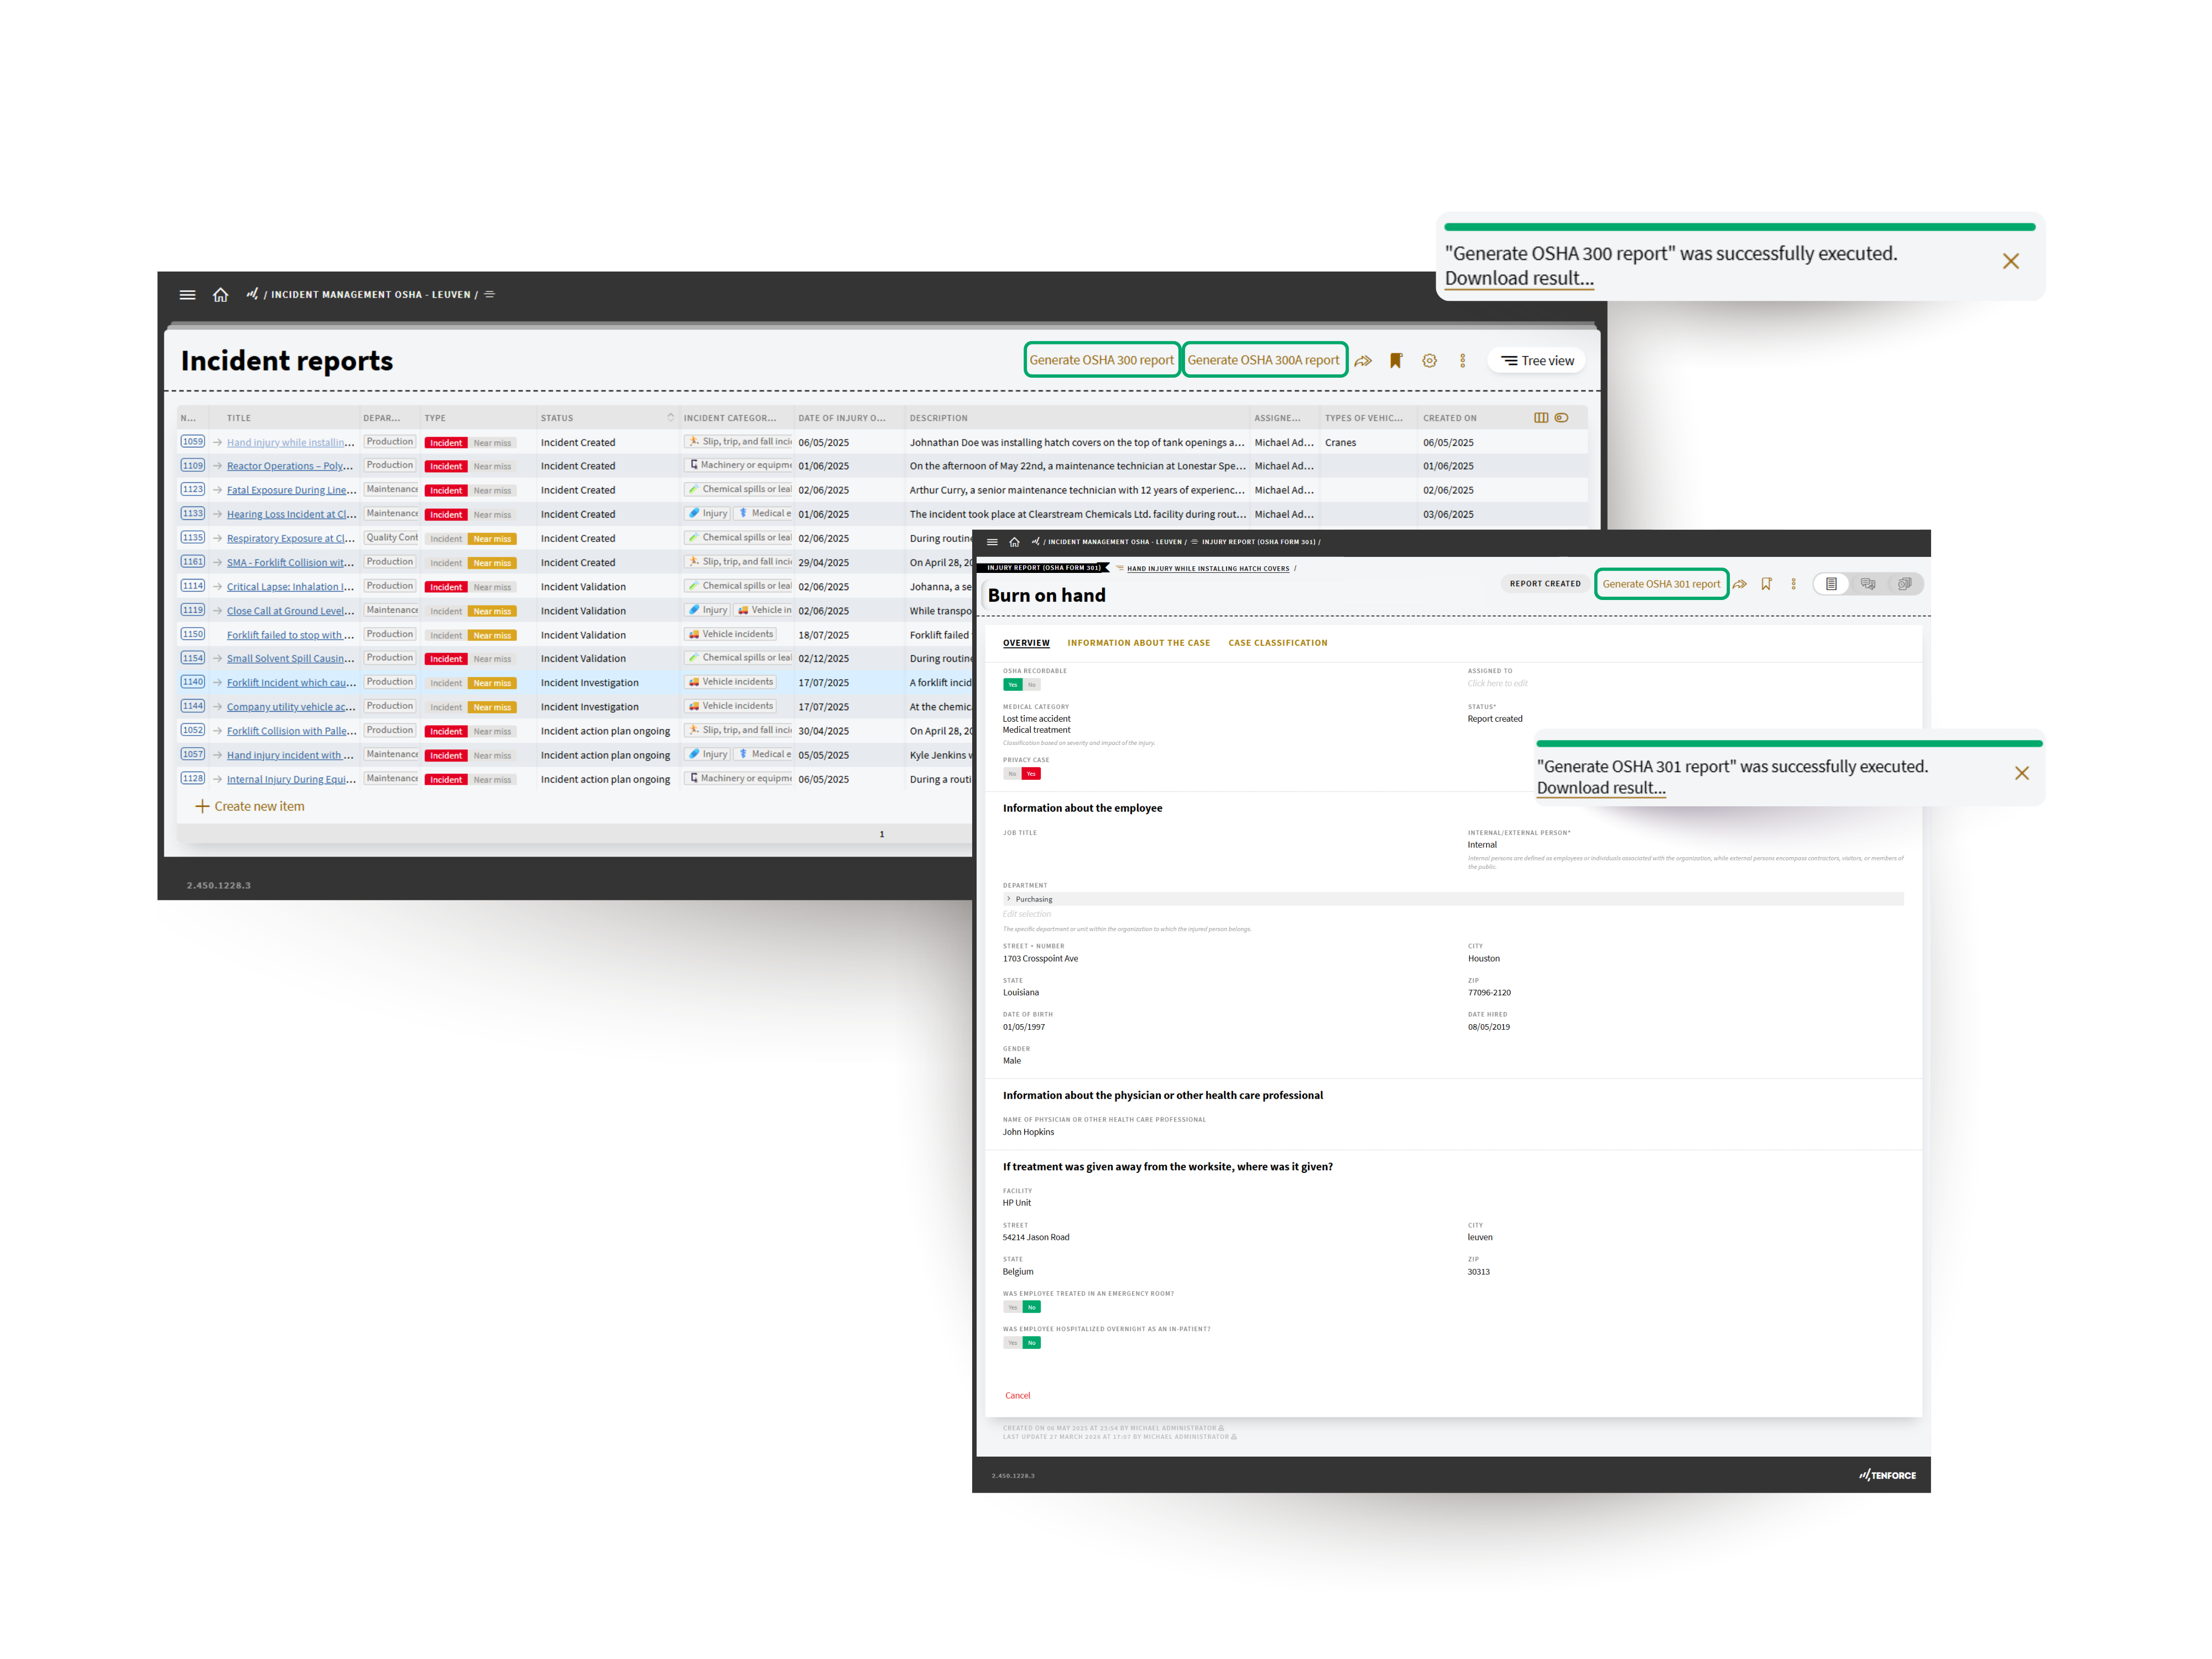Viewport: 2212px width, 1659px height.
Task: Click INJURY REPORT (OSHA FORM 301) breadcrumb tag
Action: (1044, 568)
